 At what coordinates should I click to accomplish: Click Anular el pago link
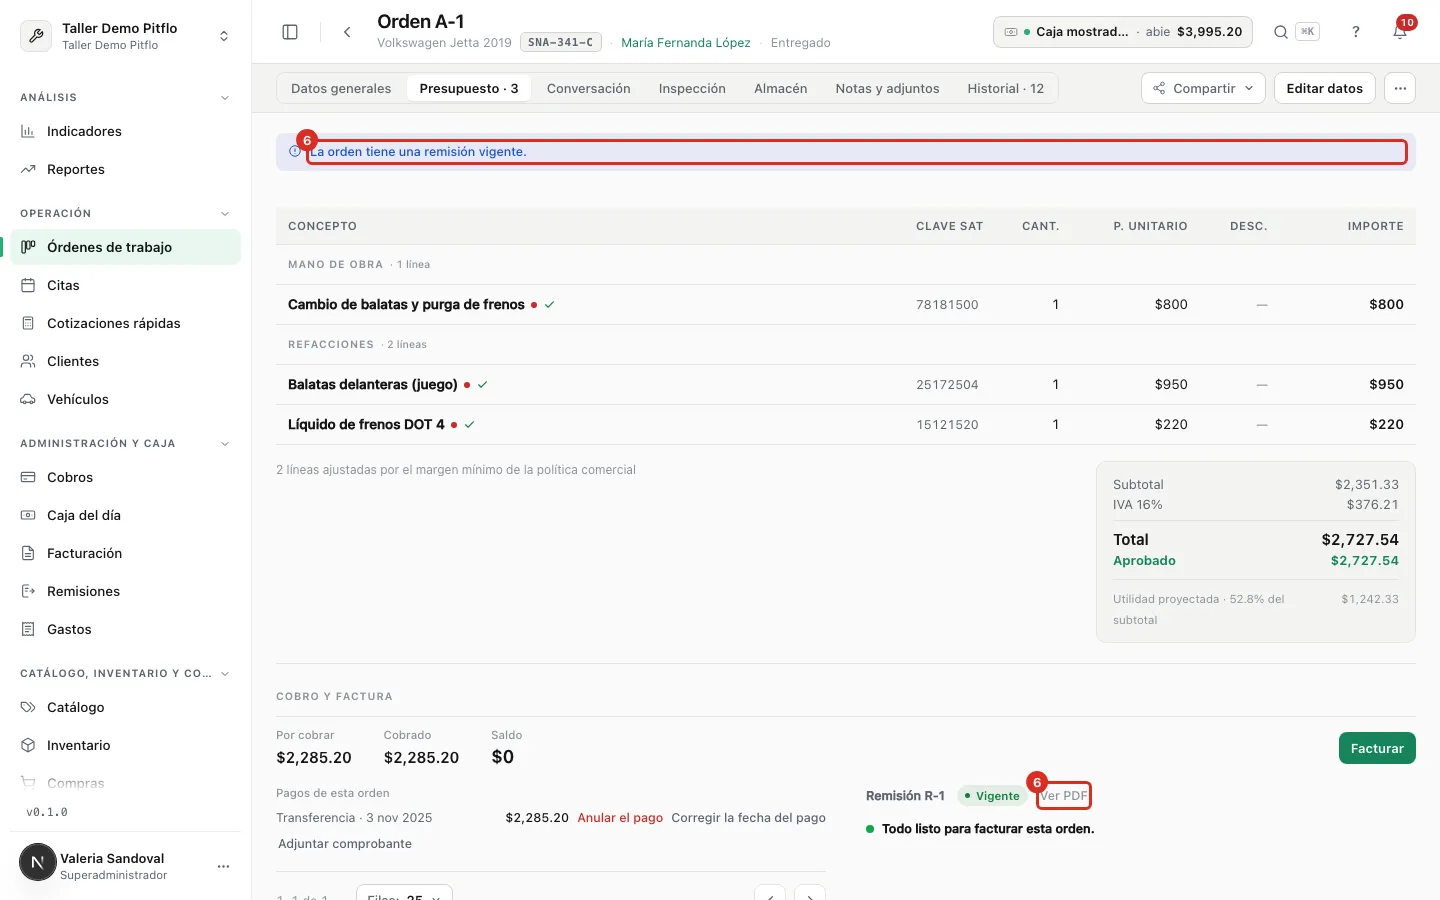pyautogui.click(x=620, y=817)
